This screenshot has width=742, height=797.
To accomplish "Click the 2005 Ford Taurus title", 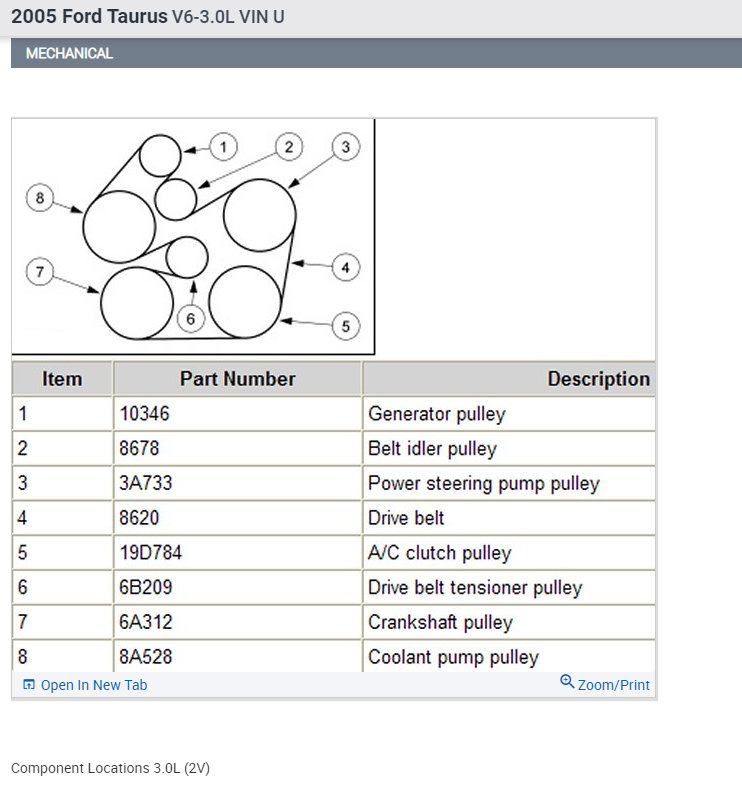I will click(x=89, y=17).
